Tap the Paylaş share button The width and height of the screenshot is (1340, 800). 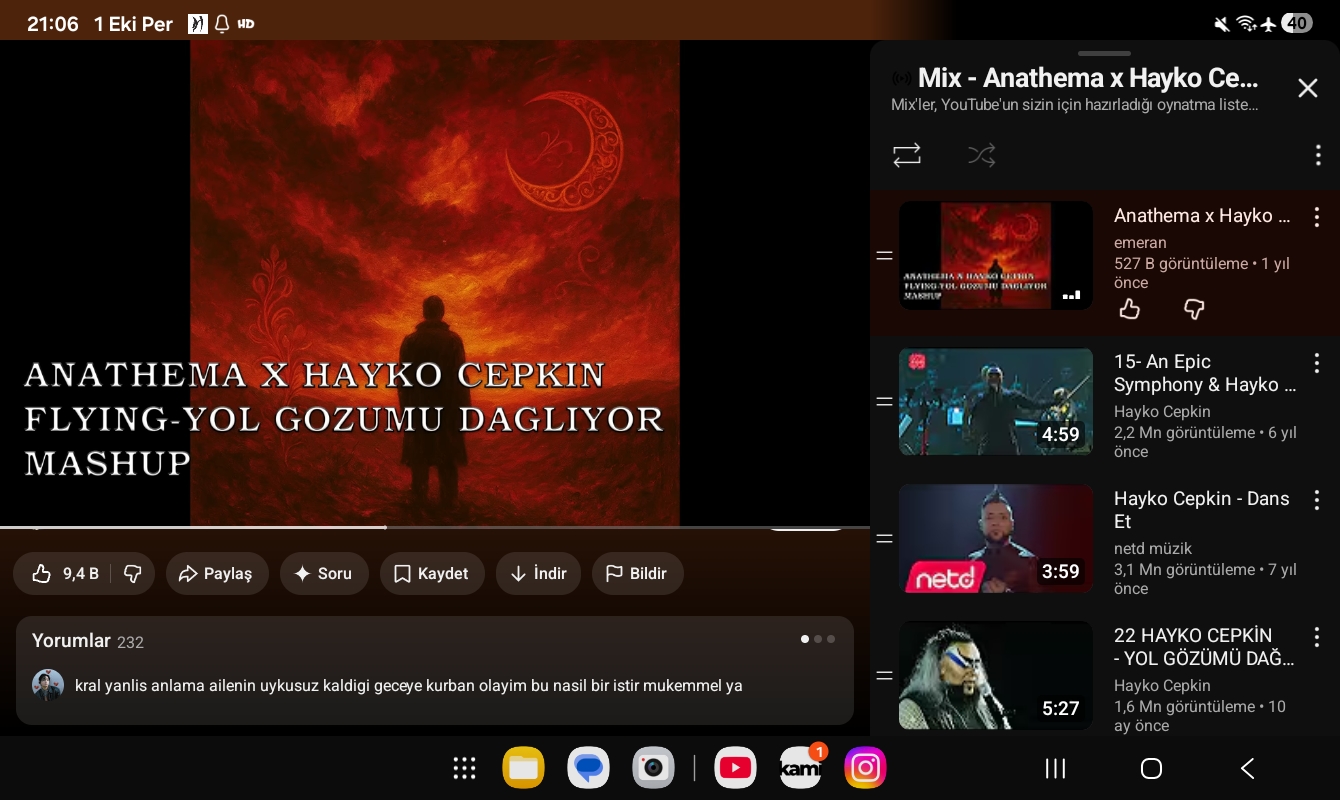coord(217,574)
